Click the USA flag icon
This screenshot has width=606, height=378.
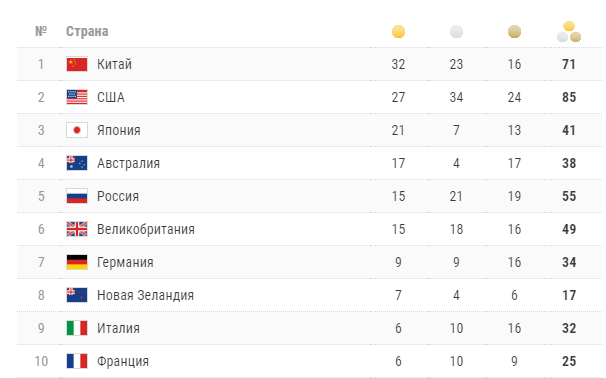pyautogui.click(x=77, y=97)
